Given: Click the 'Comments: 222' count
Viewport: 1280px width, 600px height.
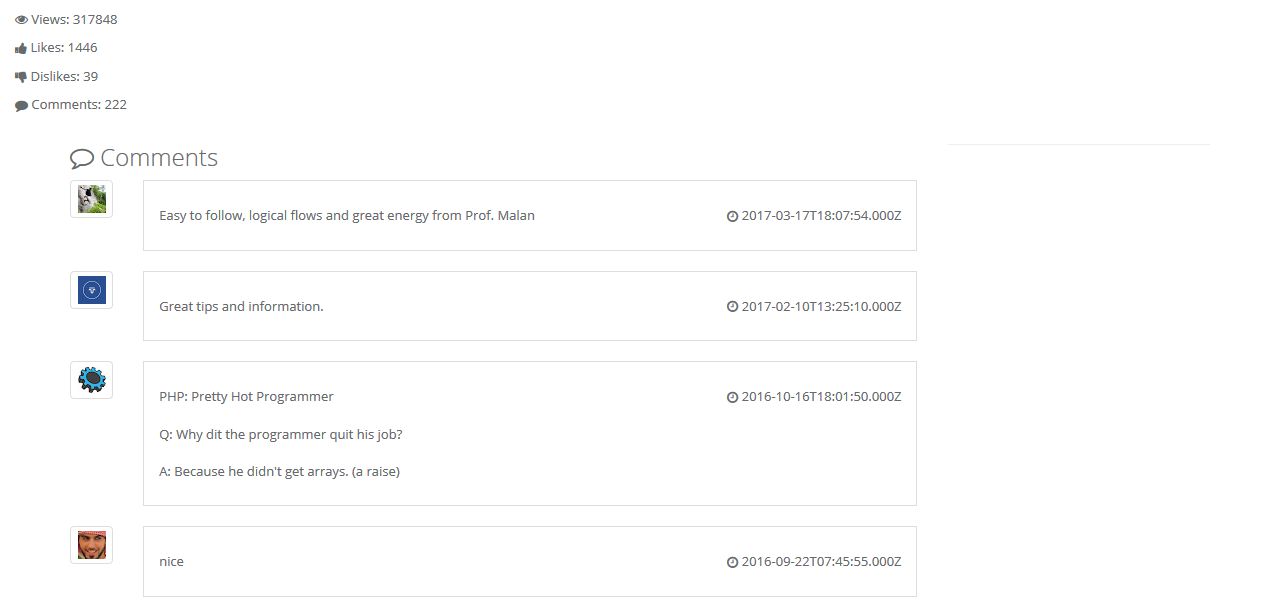Looking at the screenshot, I should [x=79, y=105].
